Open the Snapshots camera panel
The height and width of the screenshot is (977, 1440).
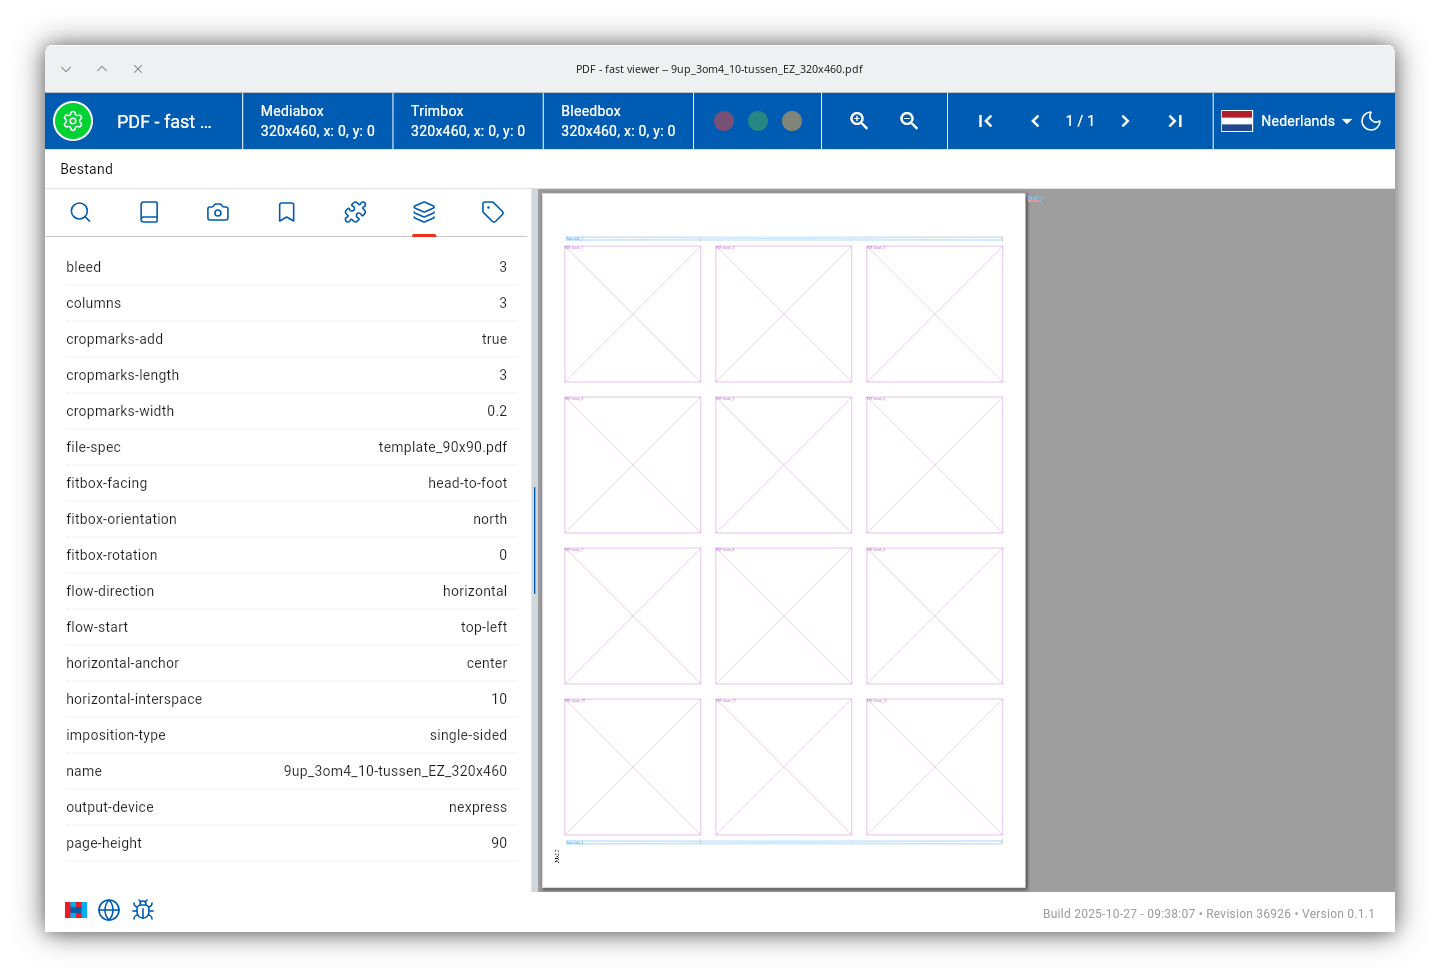[x=218, y=212]
